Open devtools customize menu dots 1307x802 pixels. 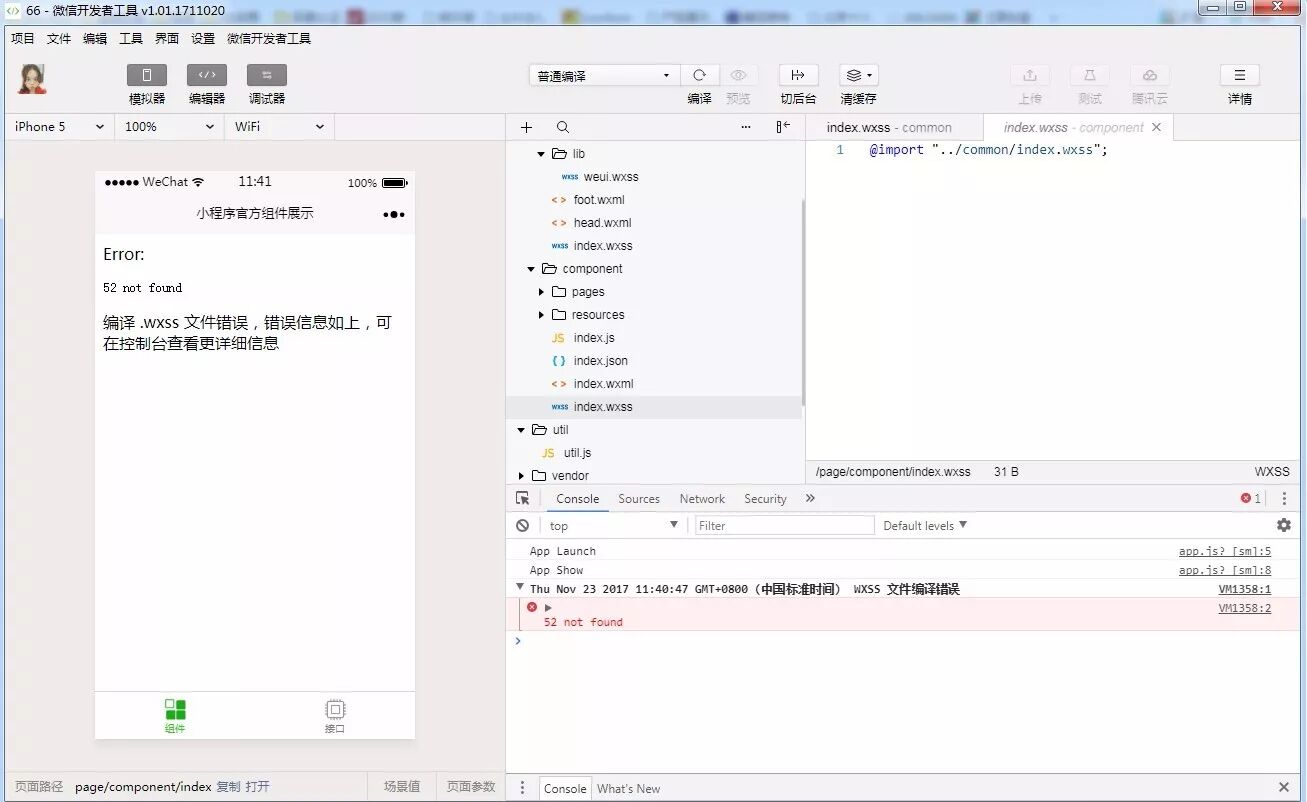1284,498
